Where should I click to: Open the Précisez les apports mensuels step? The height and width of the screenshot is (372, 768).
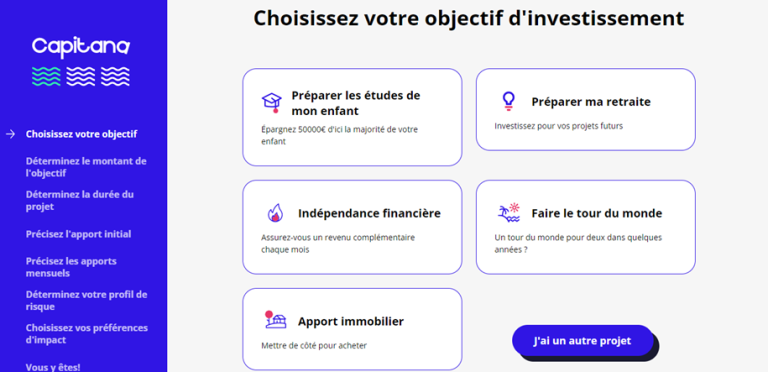point(72,267)
